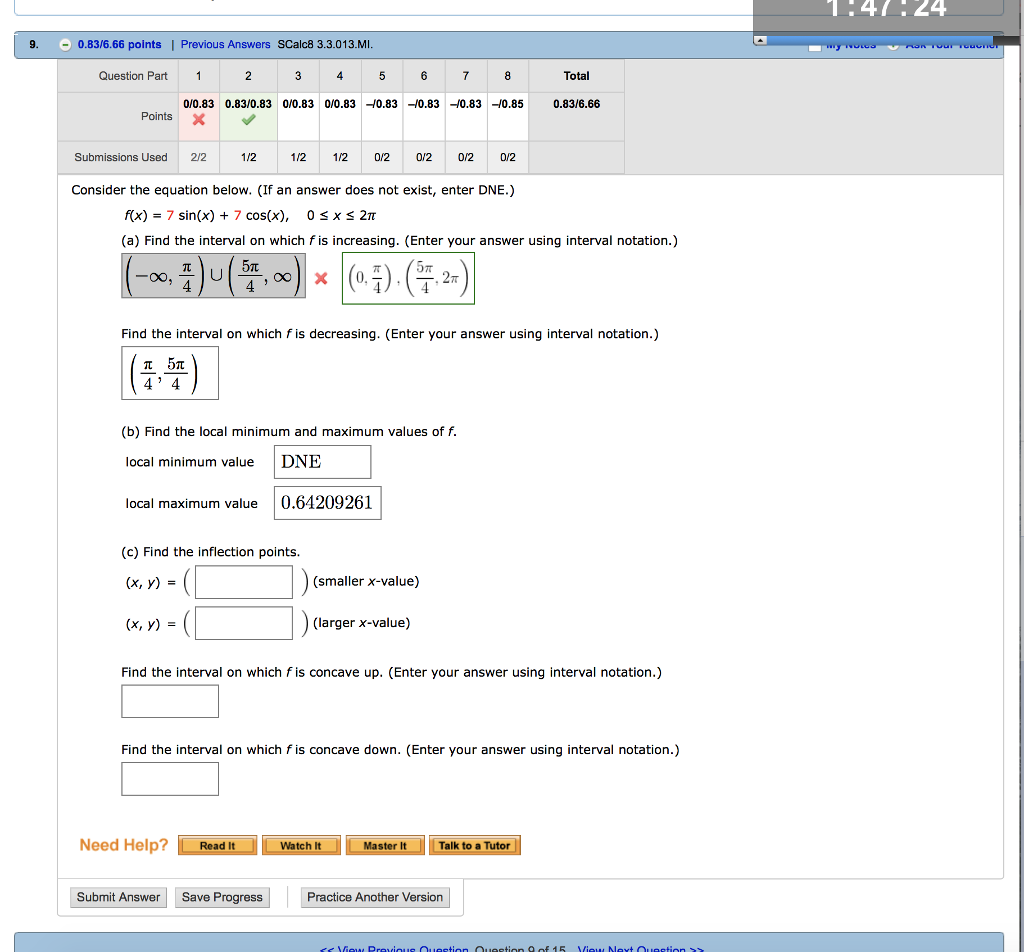Viewport: 1024px width, 952px height.
Task: Click the Read It help button
Action: (x=217, y=846)
